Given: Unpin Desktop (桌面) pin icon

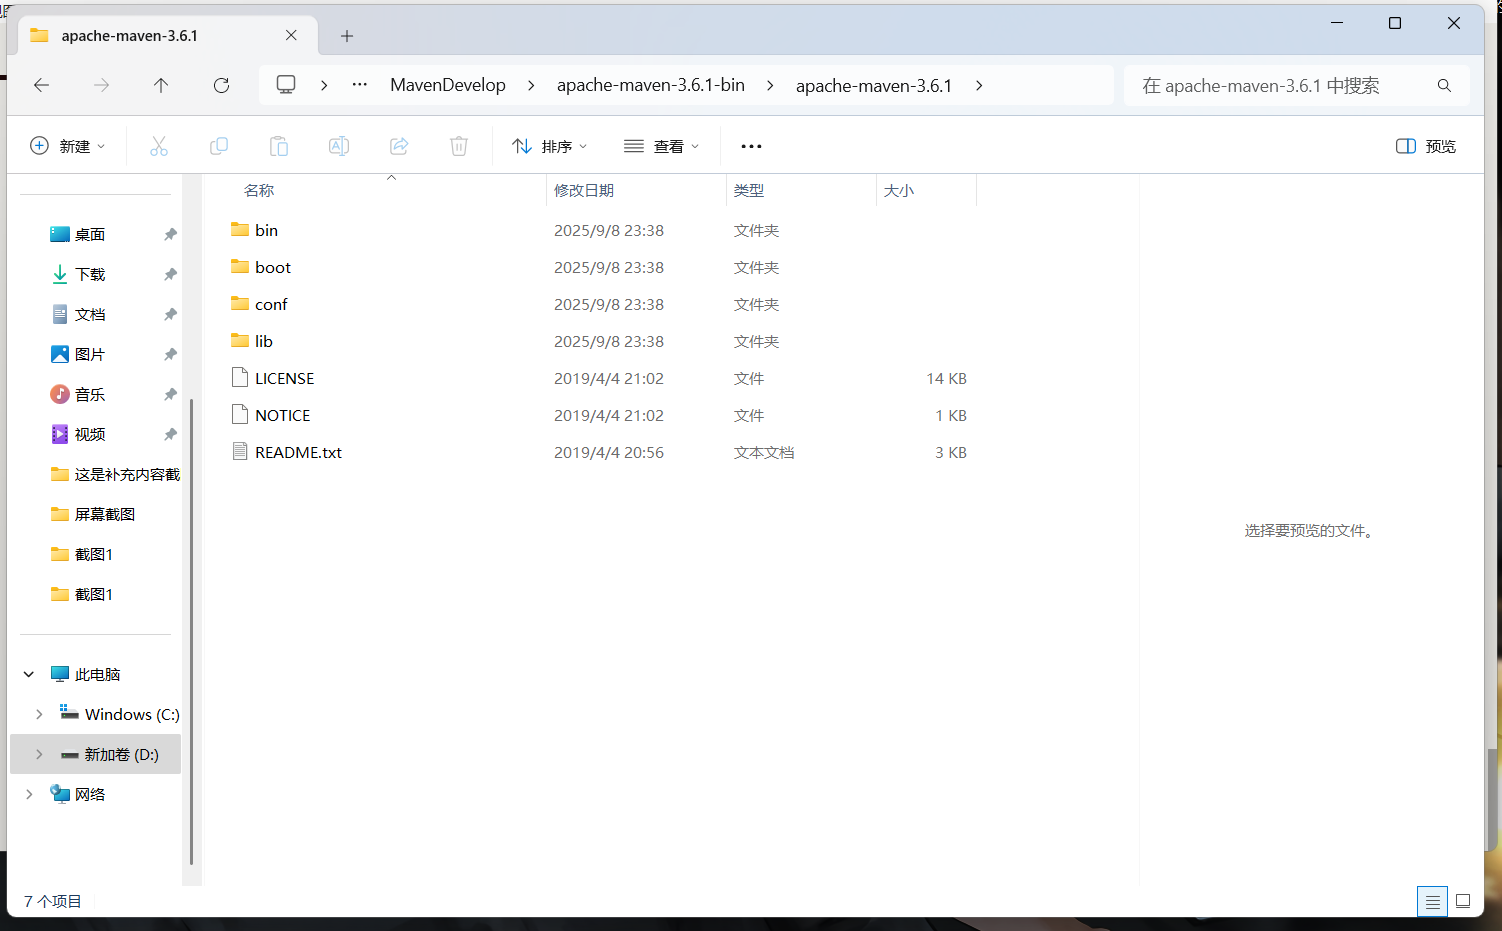Looking at the screenshot, I should tap(170, 234).
